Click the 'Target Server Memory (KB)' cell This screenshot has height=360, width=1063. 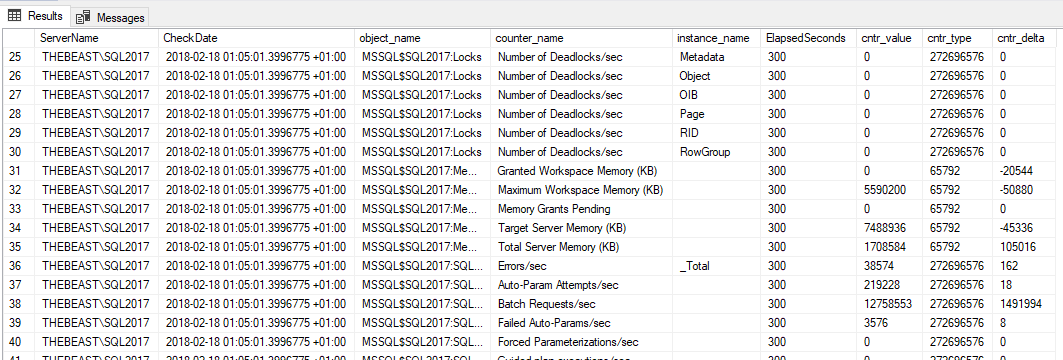pyautogui.click(x=582, y=228)
